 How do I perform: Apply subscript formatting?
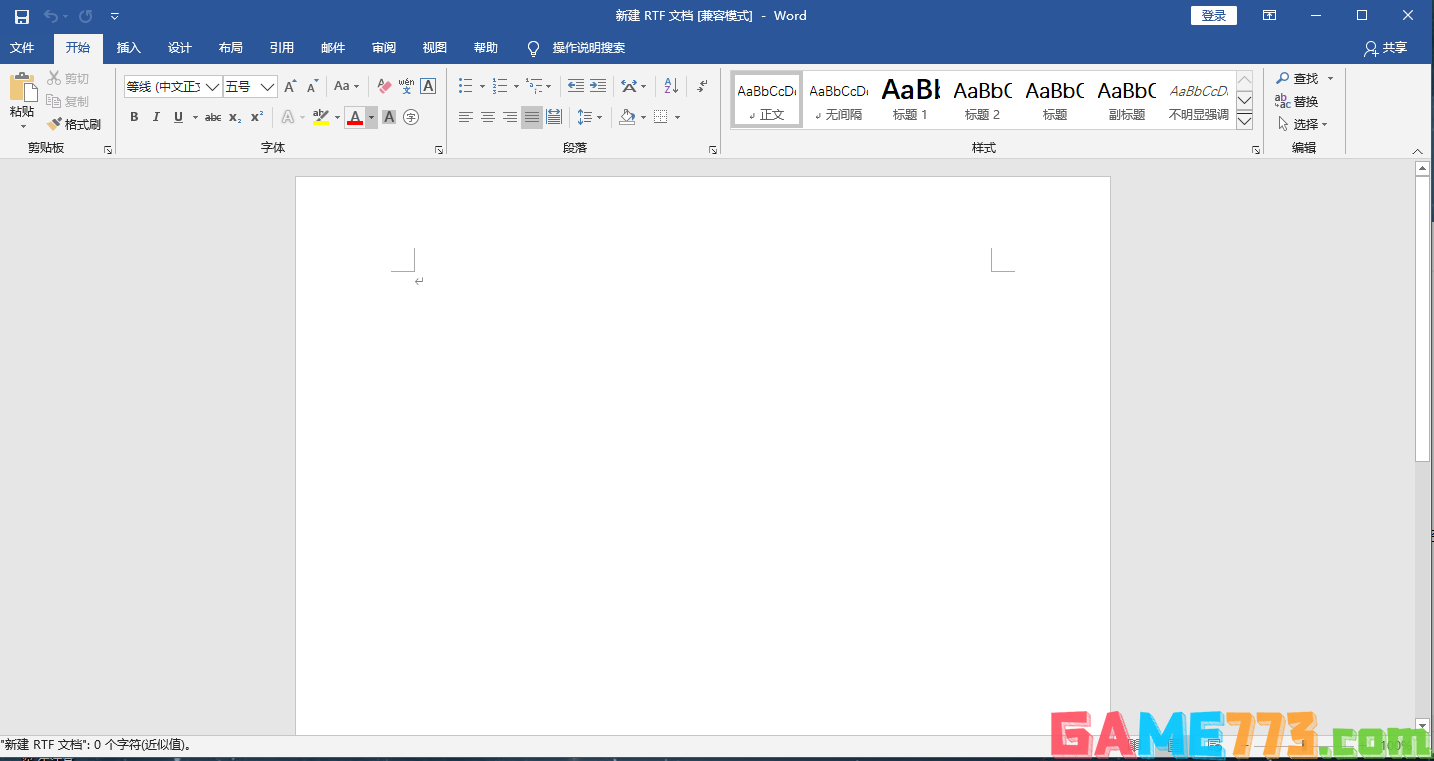pos(235,117)
